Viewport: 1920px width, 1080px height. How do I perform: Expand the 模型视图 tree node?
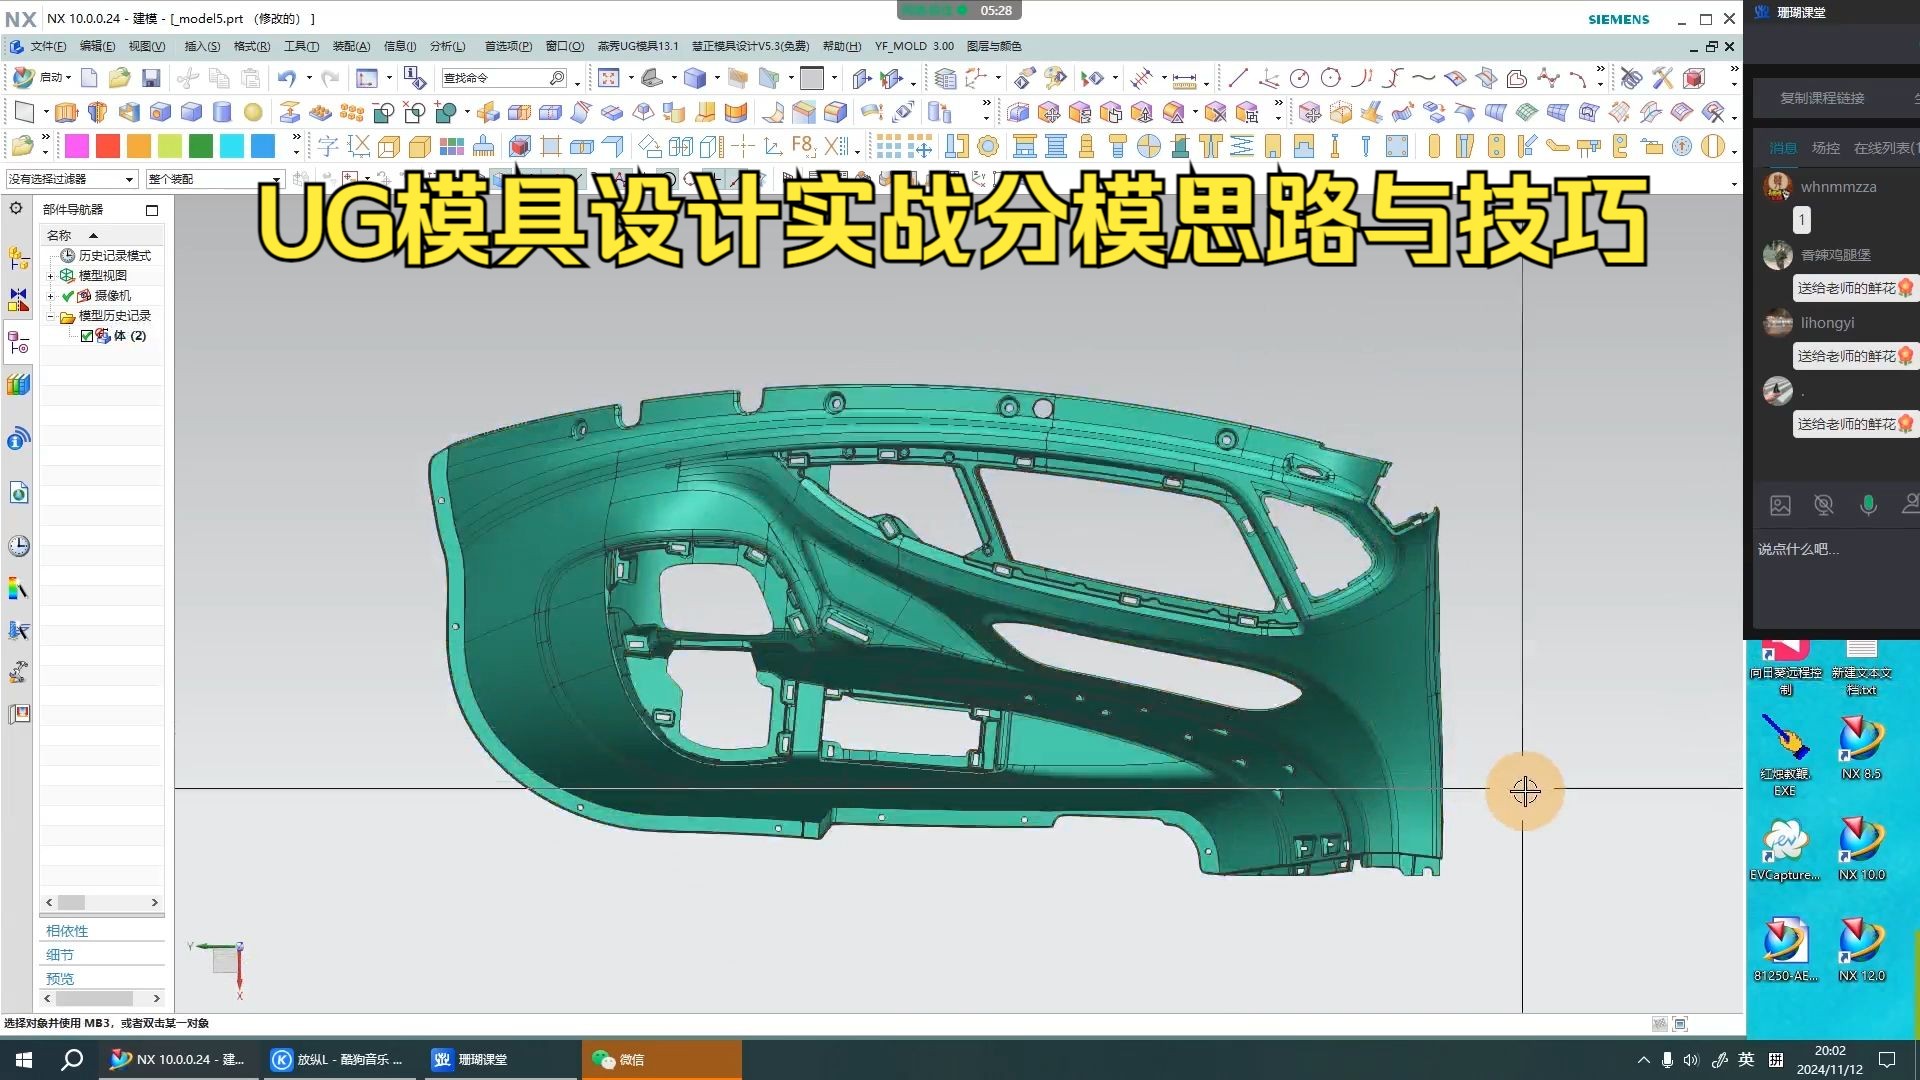50,276
